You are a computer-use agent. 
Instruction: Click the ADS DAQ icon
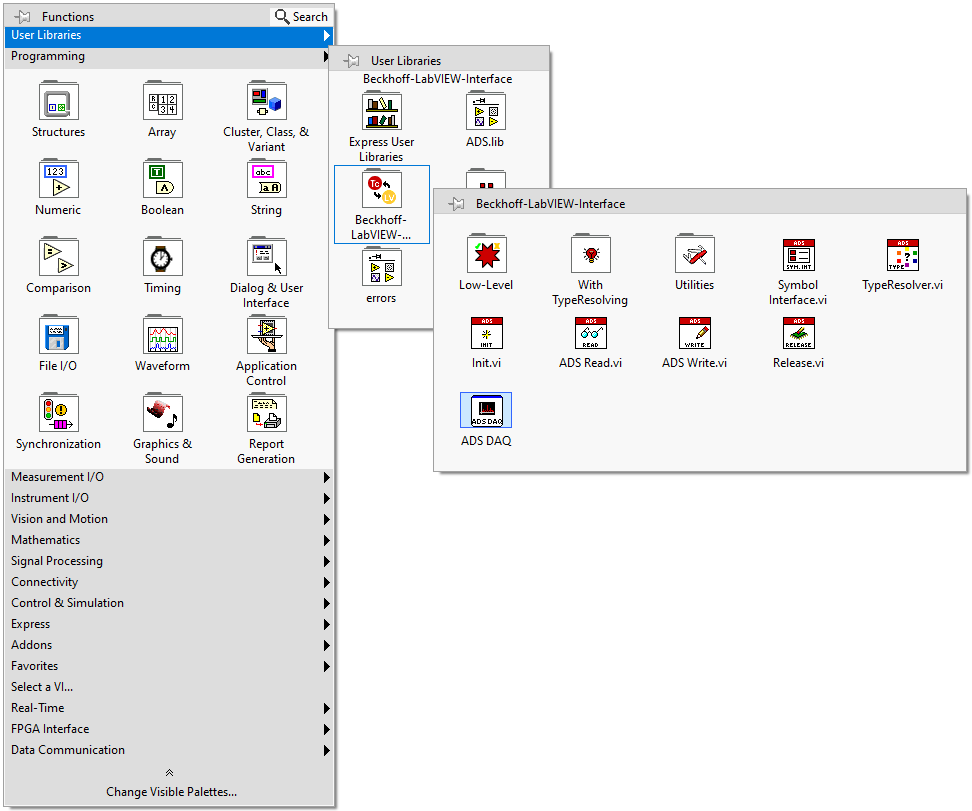[x=486, y=409]
